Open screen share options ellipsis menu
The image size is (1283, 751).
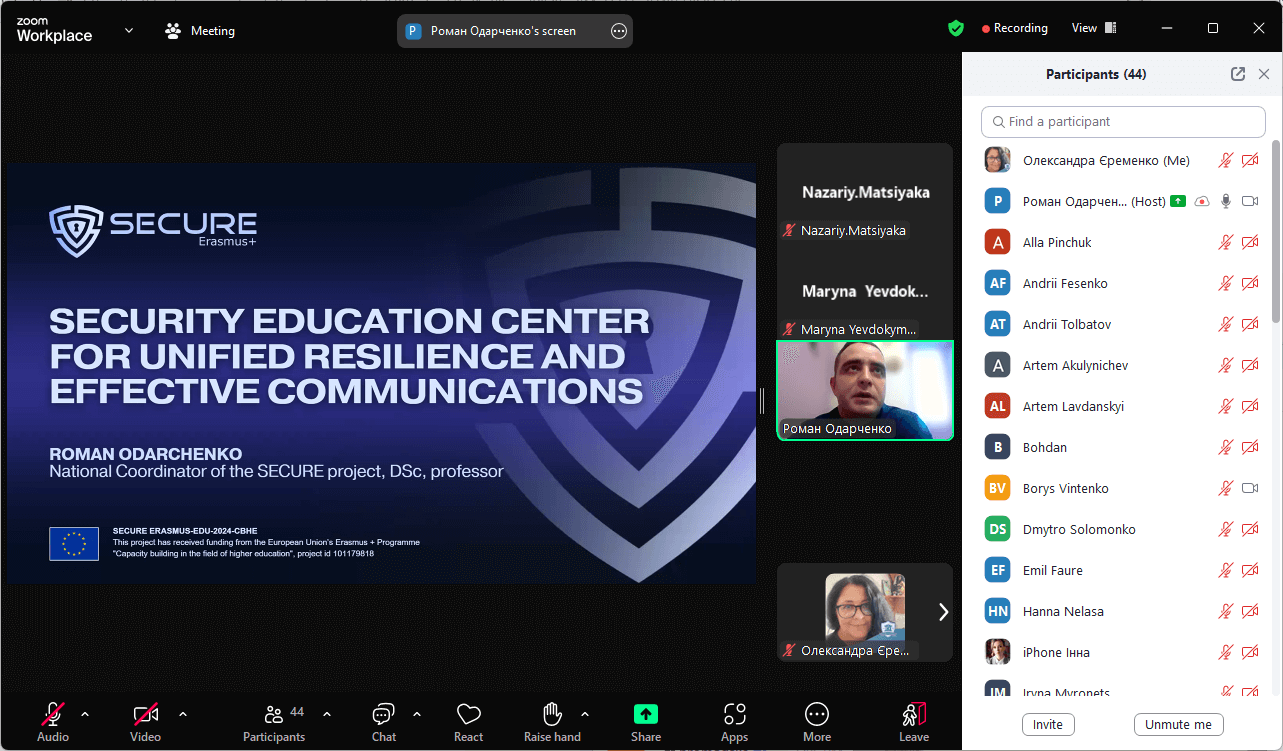(619, 31)
